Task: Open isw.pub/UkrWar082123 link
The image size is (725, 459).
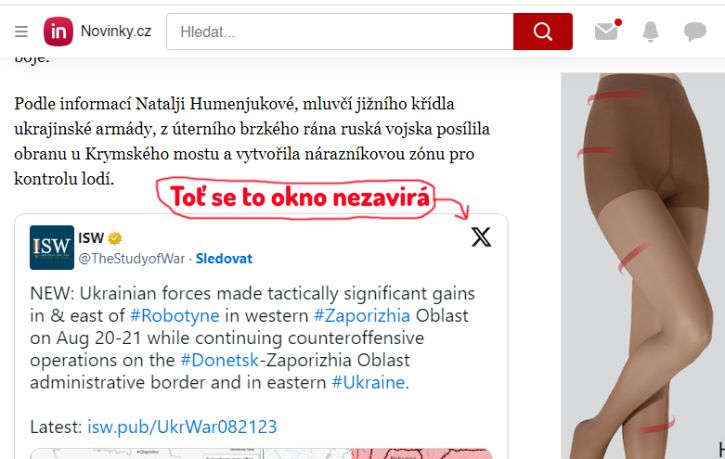Action: click(182, 427)
